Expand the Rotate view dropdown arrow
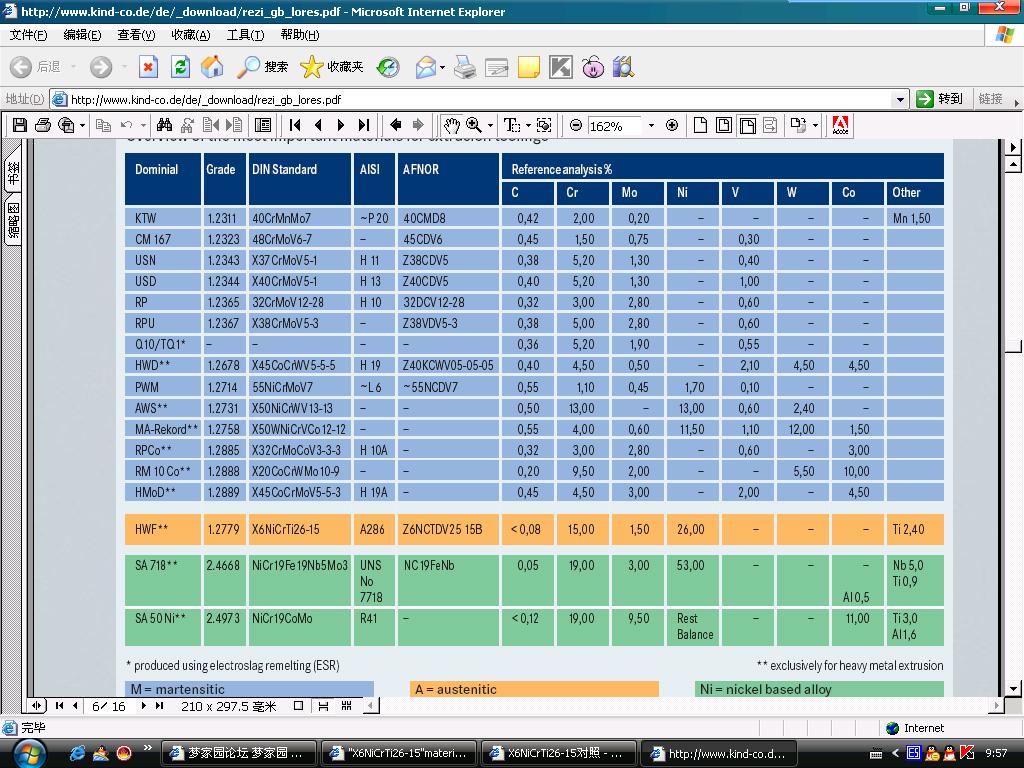 point(815,125)
